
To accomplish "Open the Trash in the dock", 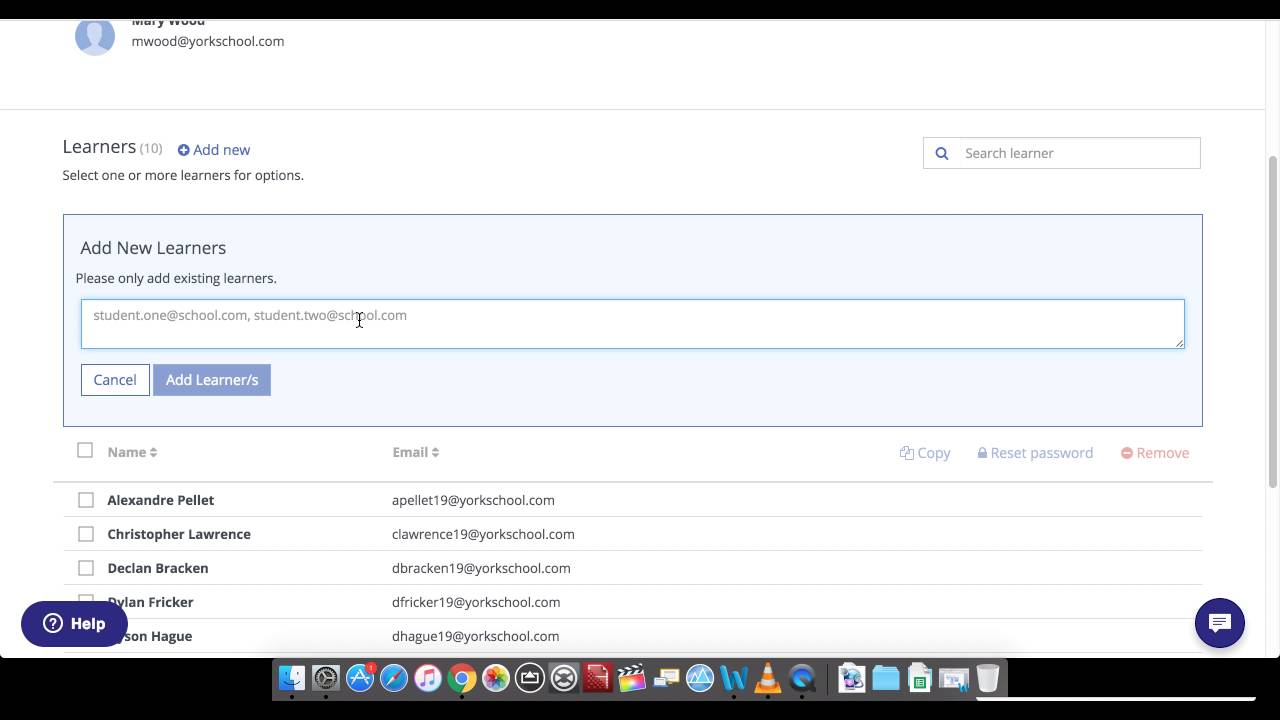I will (x=988, y=679).
